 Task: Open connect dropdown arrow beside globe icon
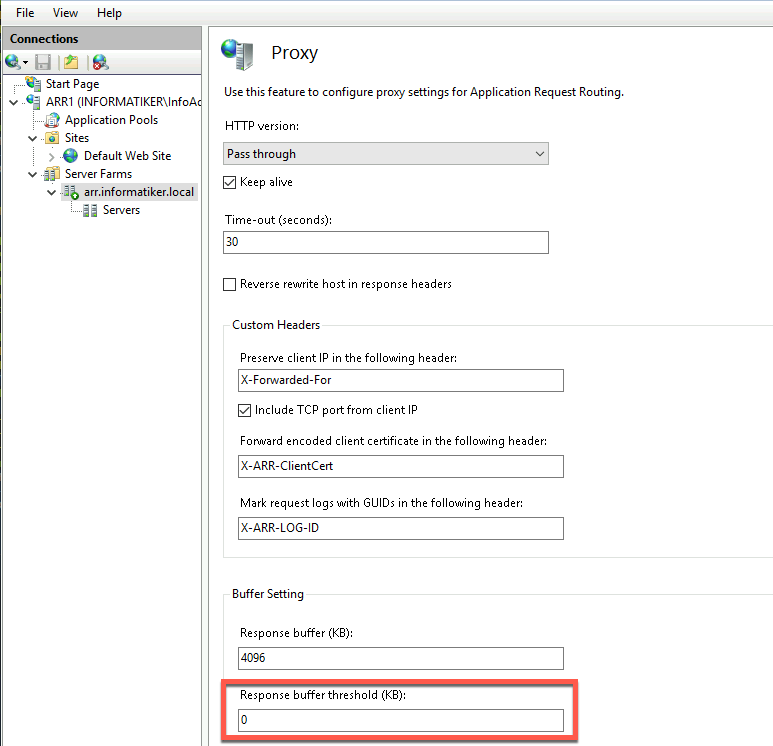[x=26, y=63]
